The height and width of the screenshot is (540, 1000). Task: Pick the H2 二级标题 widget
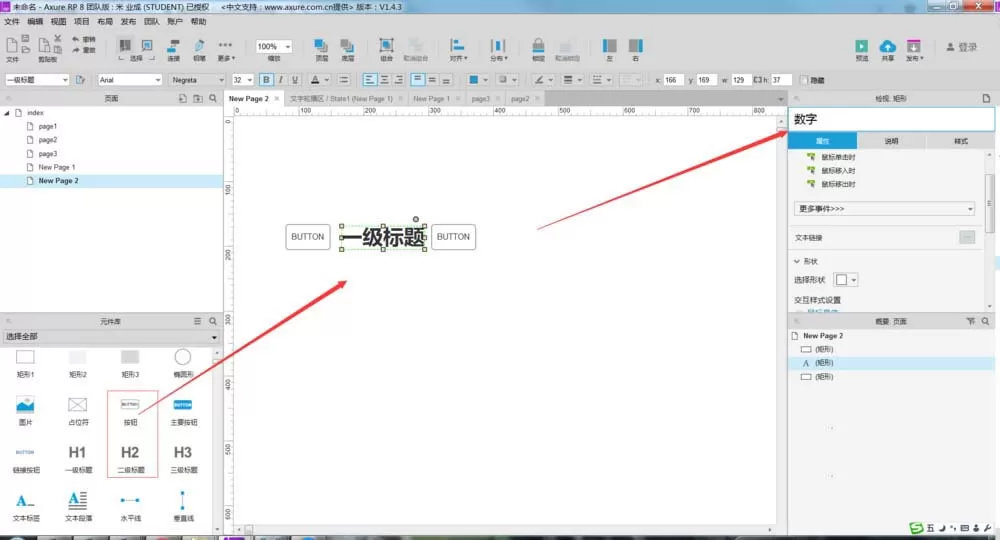[x=131, y=459]
